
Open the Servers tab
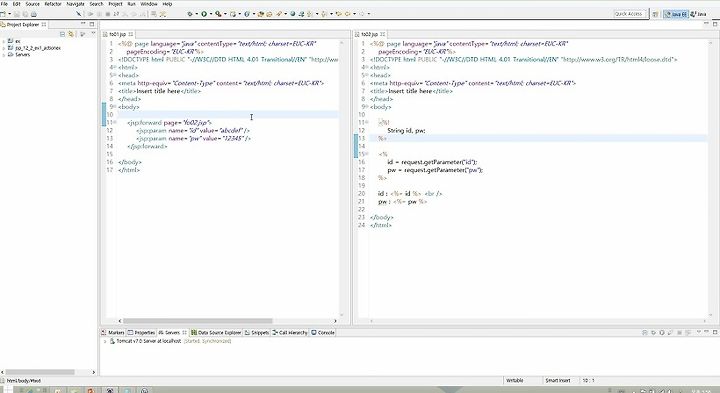[x=172, y=332]
